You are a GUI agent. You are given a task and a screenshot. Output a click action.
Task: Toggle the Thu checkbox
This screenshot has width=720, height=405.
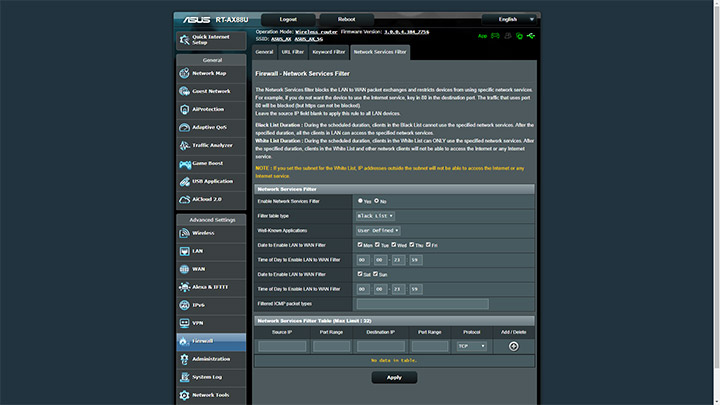click(412, 245)
